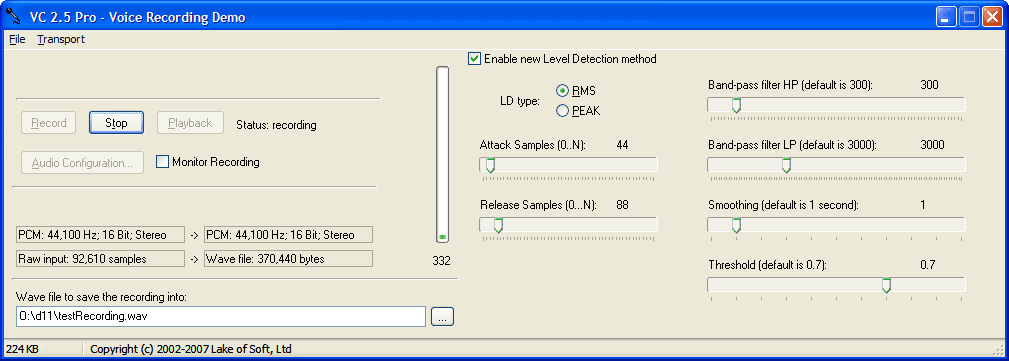The image size is (1009, 361).
Task: Click the disabled Playback button
Action: (190, 123)
